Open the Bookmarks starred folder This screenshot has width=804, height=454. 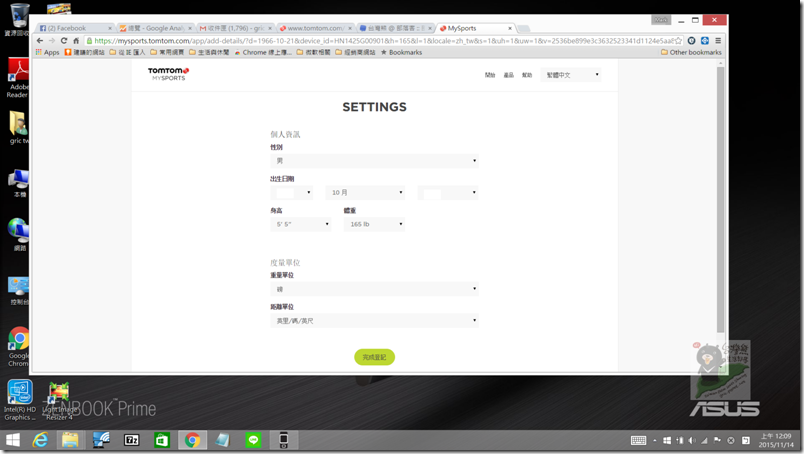click(401, 52)
